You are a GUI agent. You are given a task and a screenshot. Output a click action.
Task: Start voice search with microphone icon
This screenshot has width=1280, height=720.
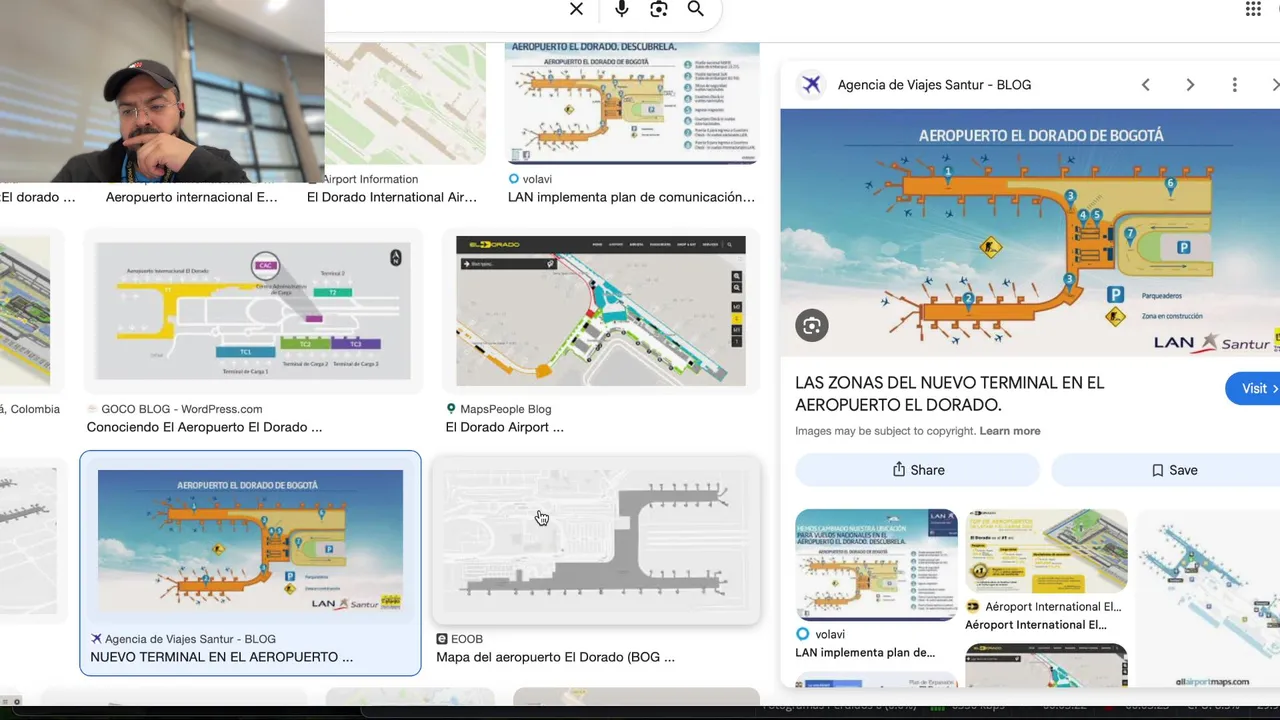coord(622,9)
